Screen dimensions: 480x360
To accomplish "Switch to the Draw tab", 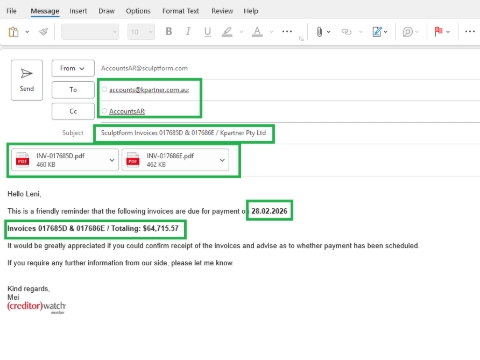I will (107, 11).
